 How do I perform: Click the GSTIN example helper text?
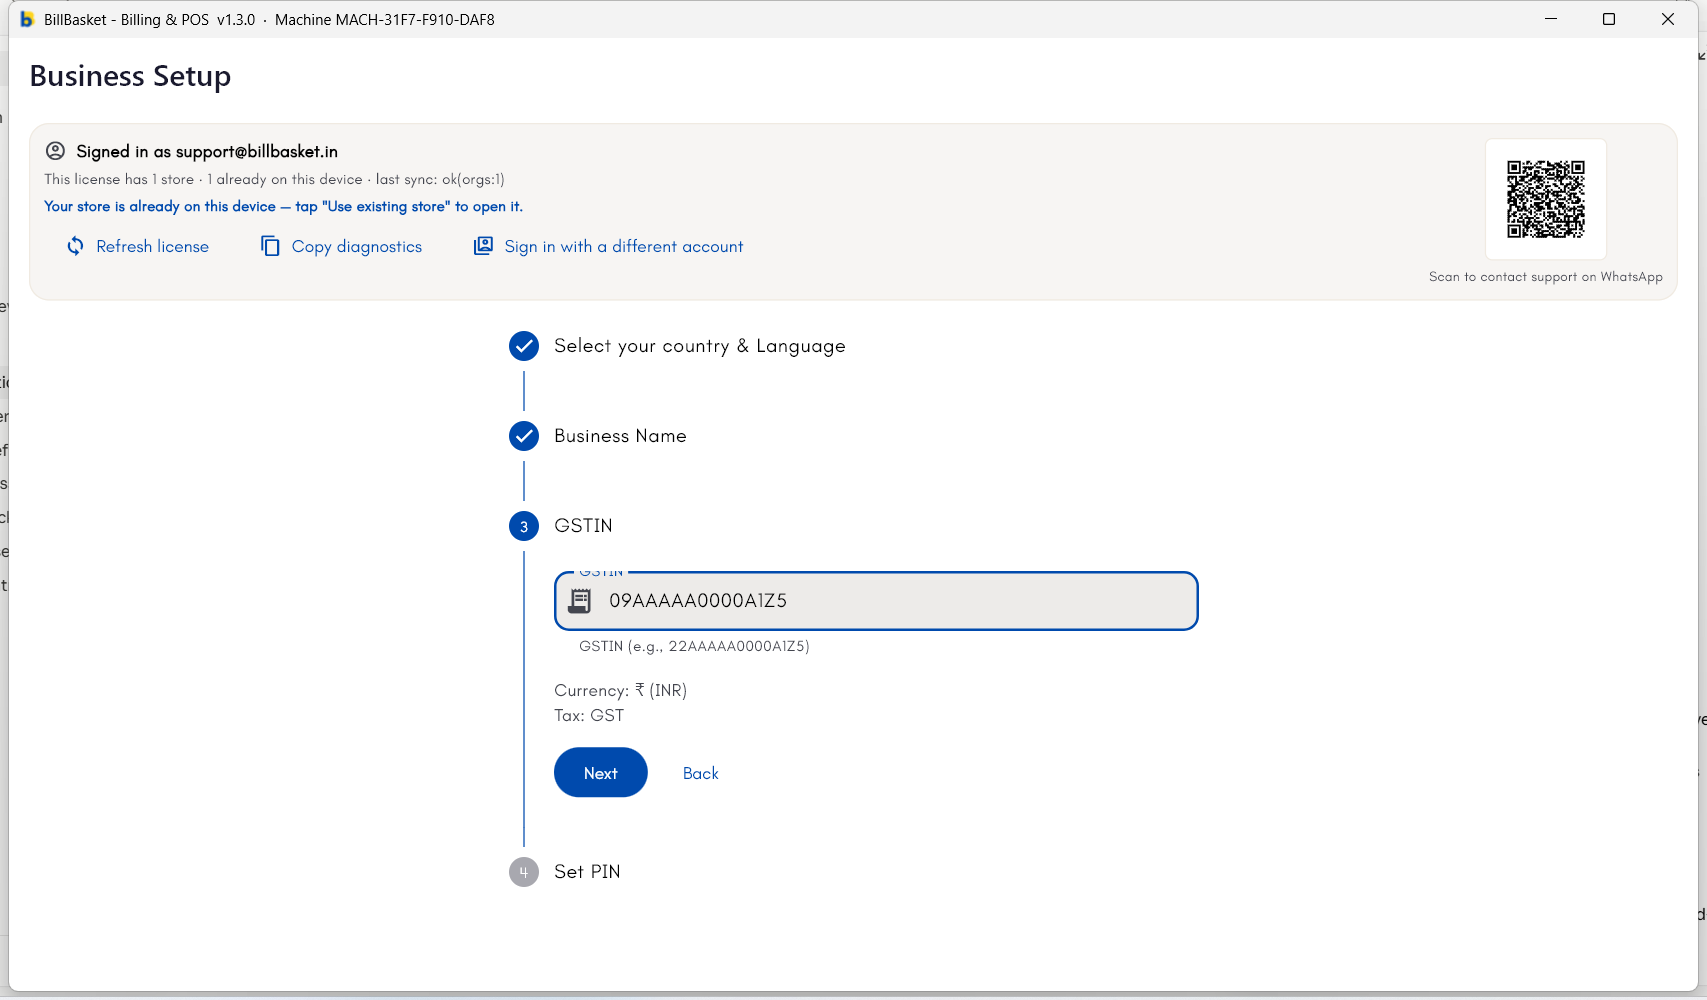point(694,646)
